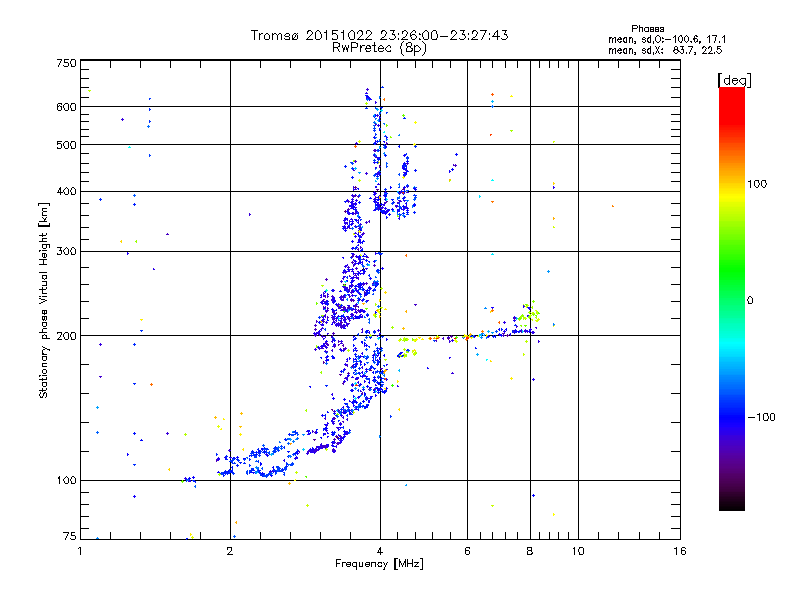The width and height of the screenshot is (800, 600).
Task: Click the y-axis tick label '400'
Action: pos(66,191)
